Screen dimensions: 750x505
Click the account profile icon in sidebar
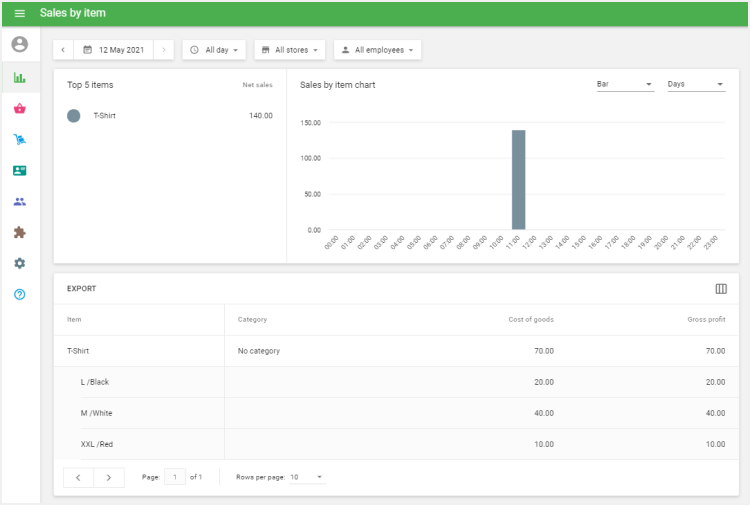(20, 45)
